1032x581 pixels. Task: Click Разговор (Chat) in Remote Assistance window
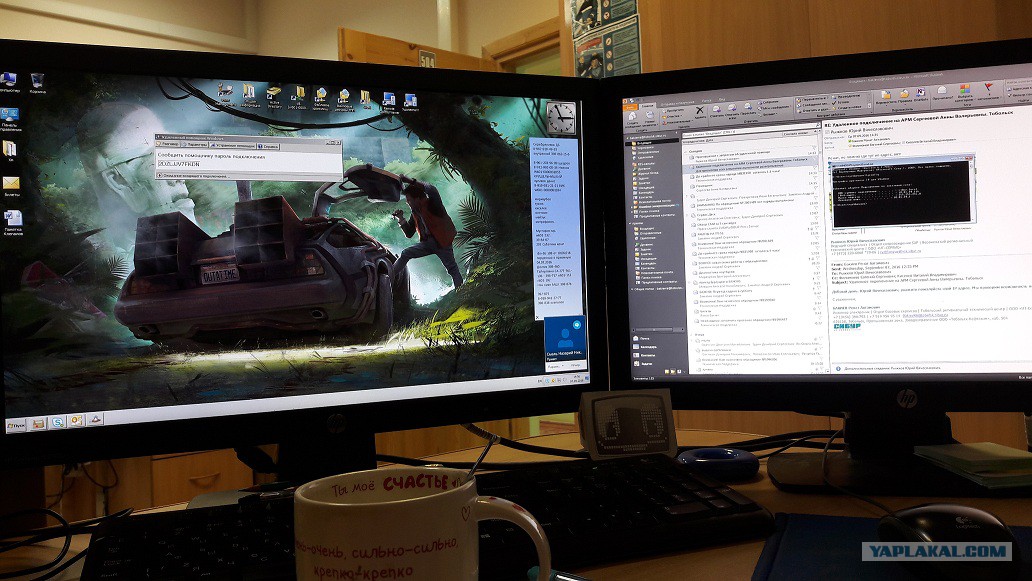click(171, 144)
